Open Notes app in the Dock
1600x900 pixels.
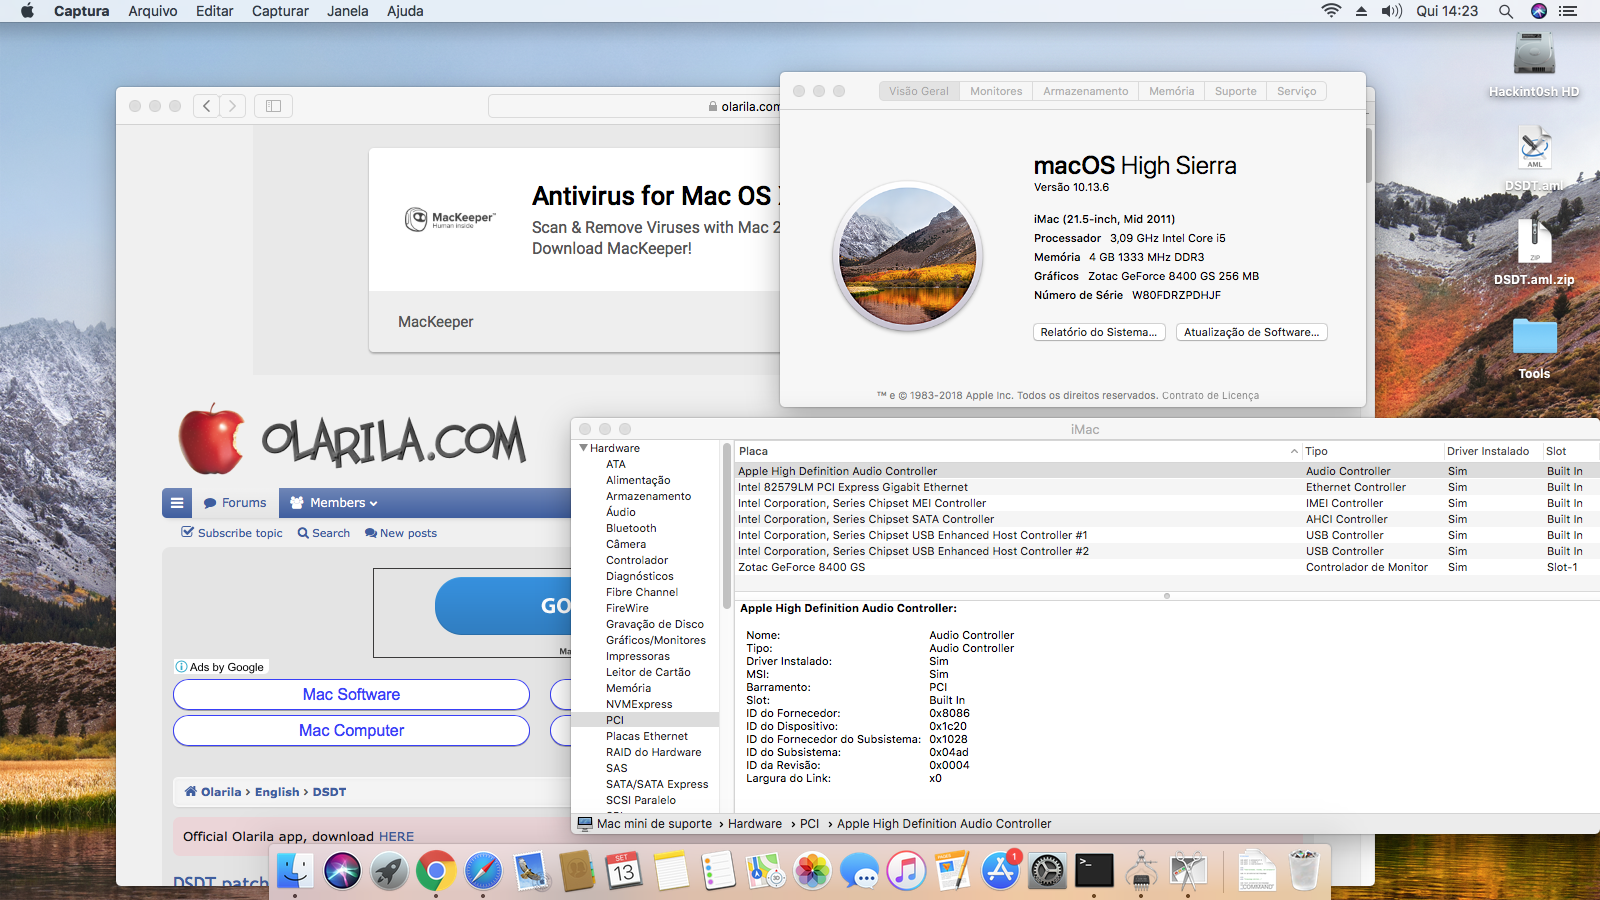(x=672, y=871)
